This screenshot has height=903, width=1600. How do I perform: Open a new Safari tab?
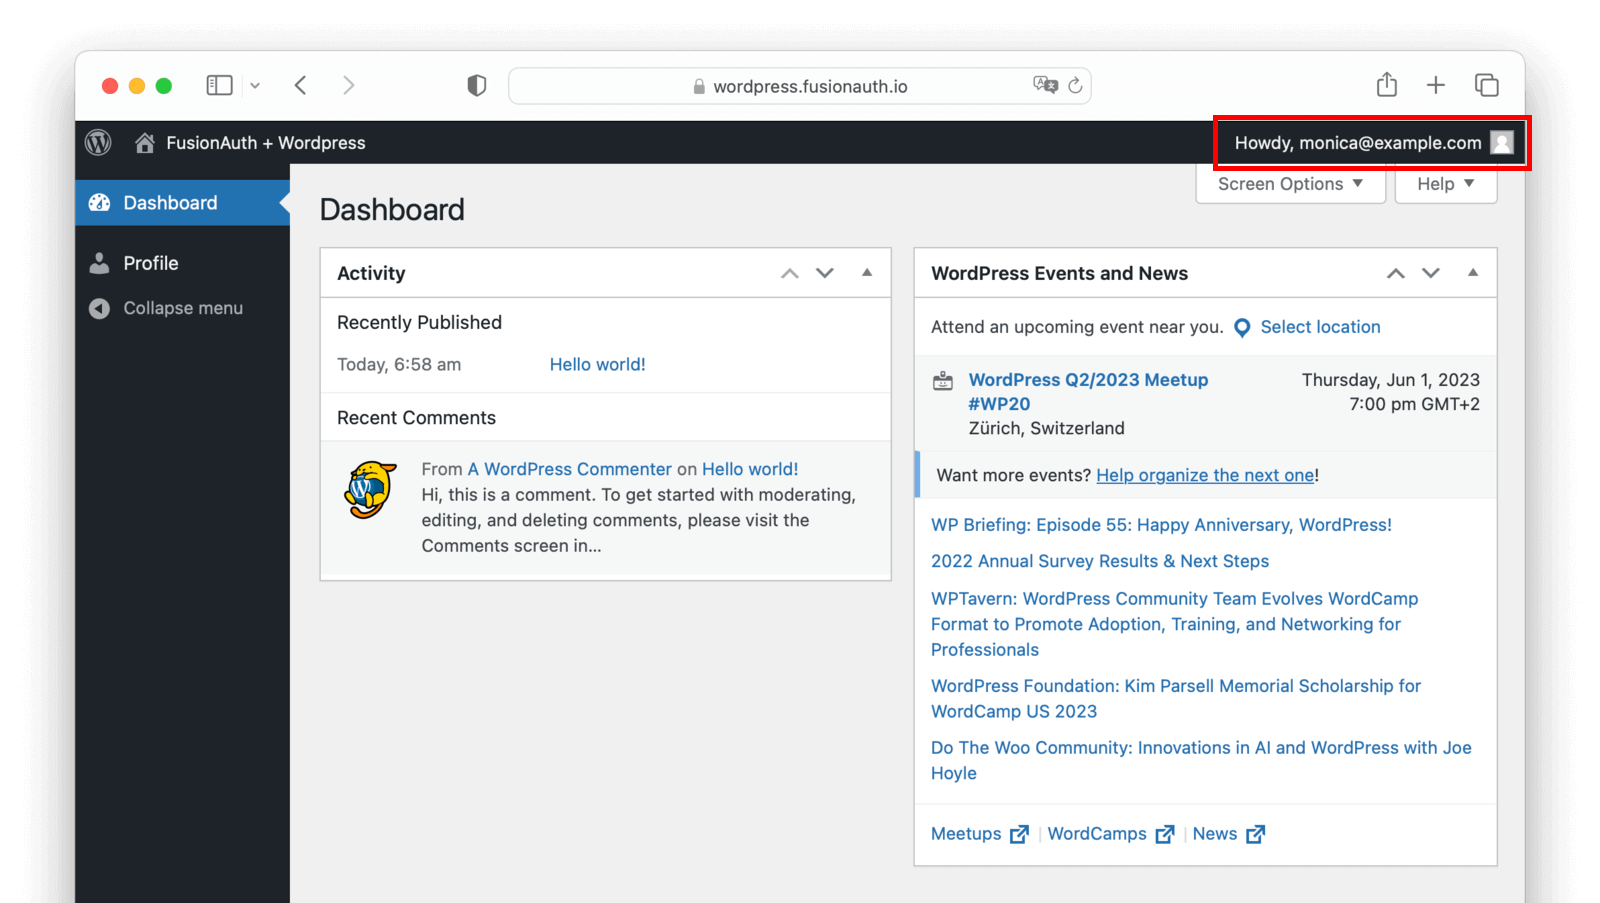(x=1436, y=85)
